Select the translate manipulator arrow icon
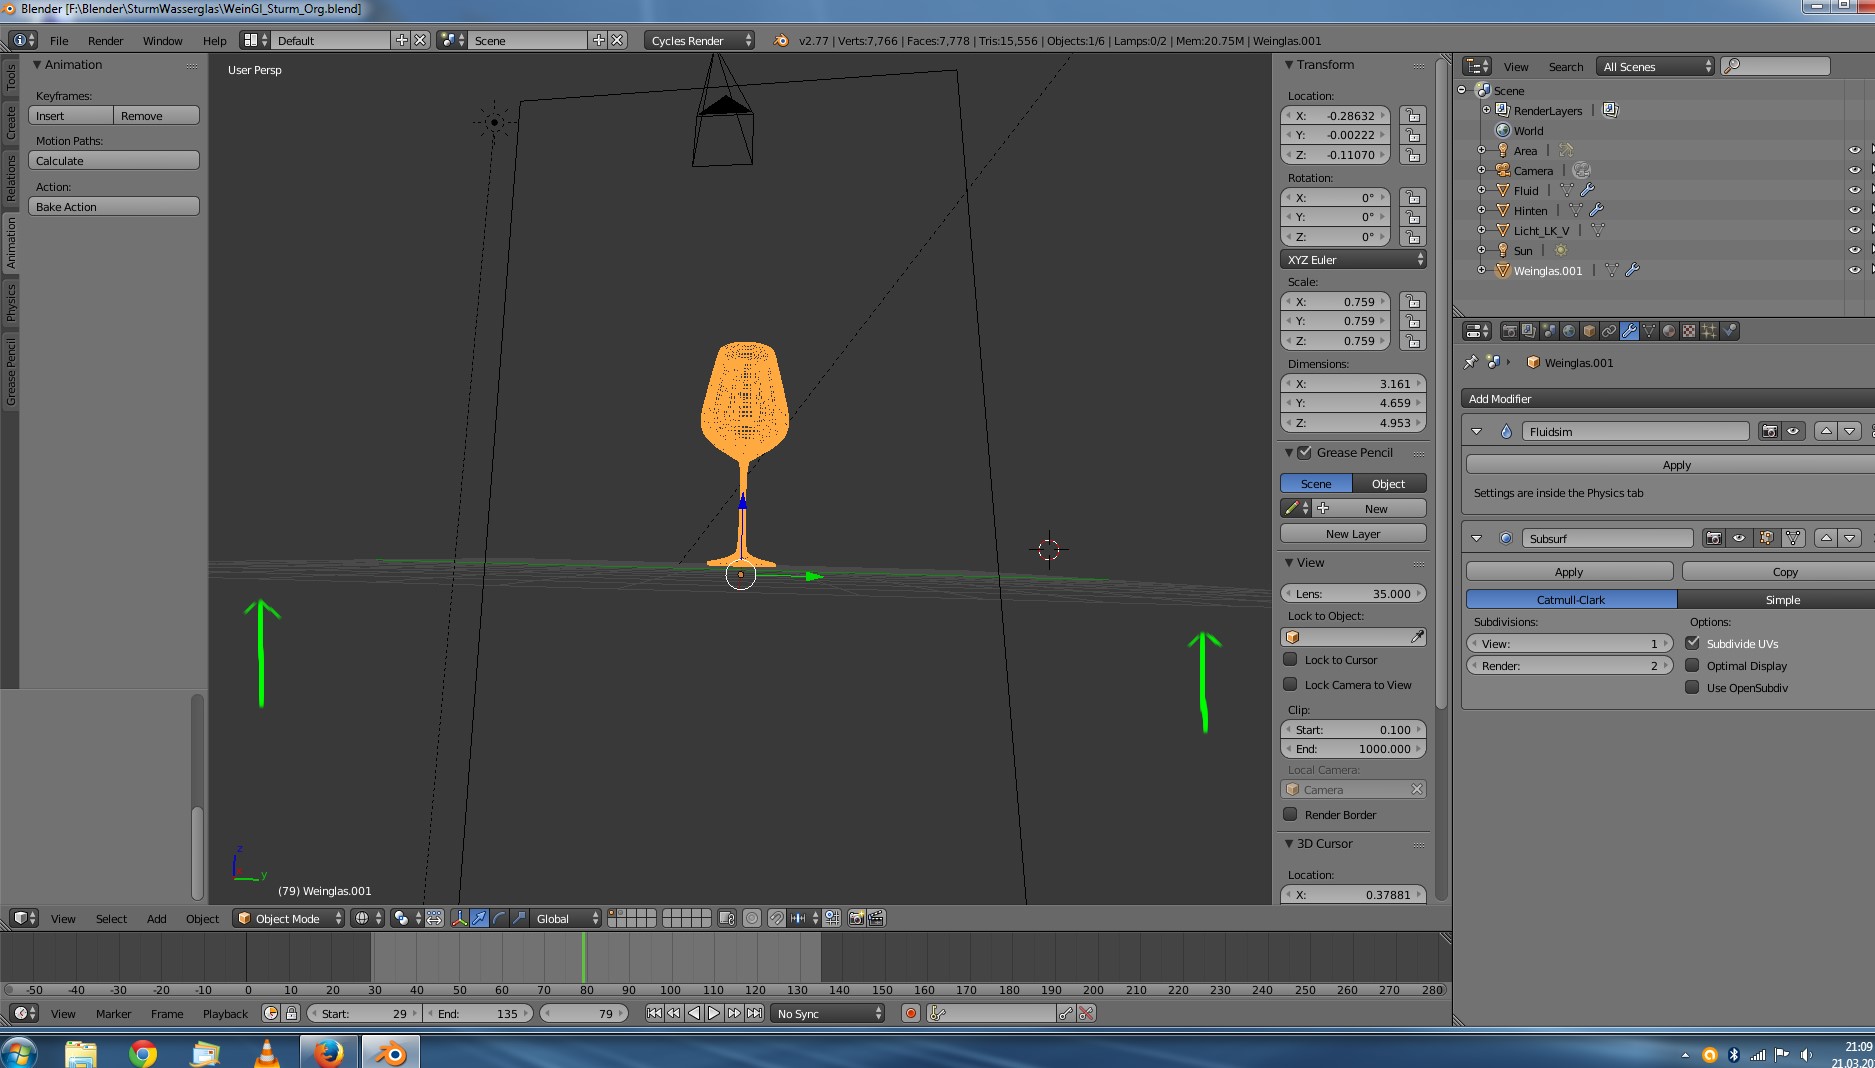Viewport: 1875px width, 1068px height. [x=479, y=918]
